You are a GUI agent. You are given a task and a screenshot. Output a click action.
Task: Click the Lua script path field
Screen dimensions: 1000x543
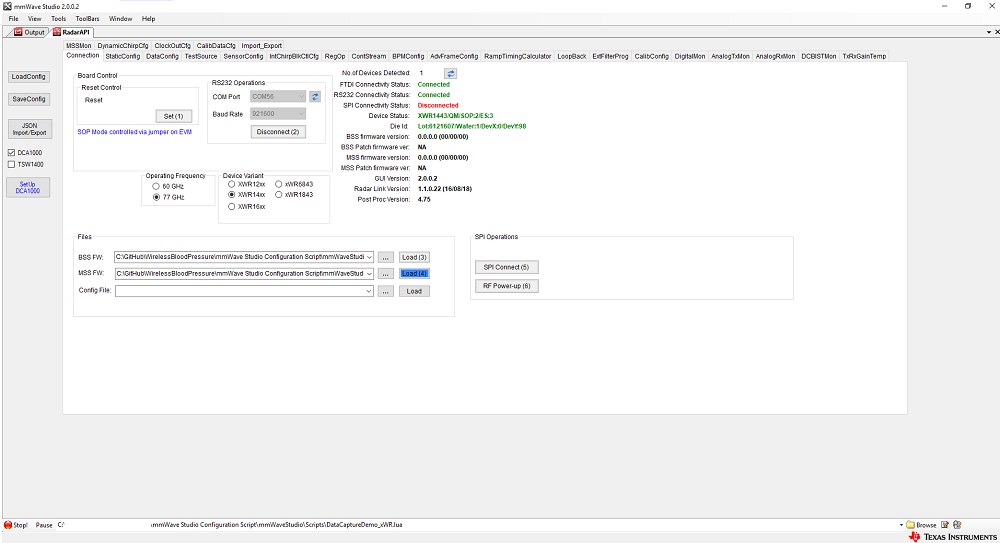coord(477,525)
